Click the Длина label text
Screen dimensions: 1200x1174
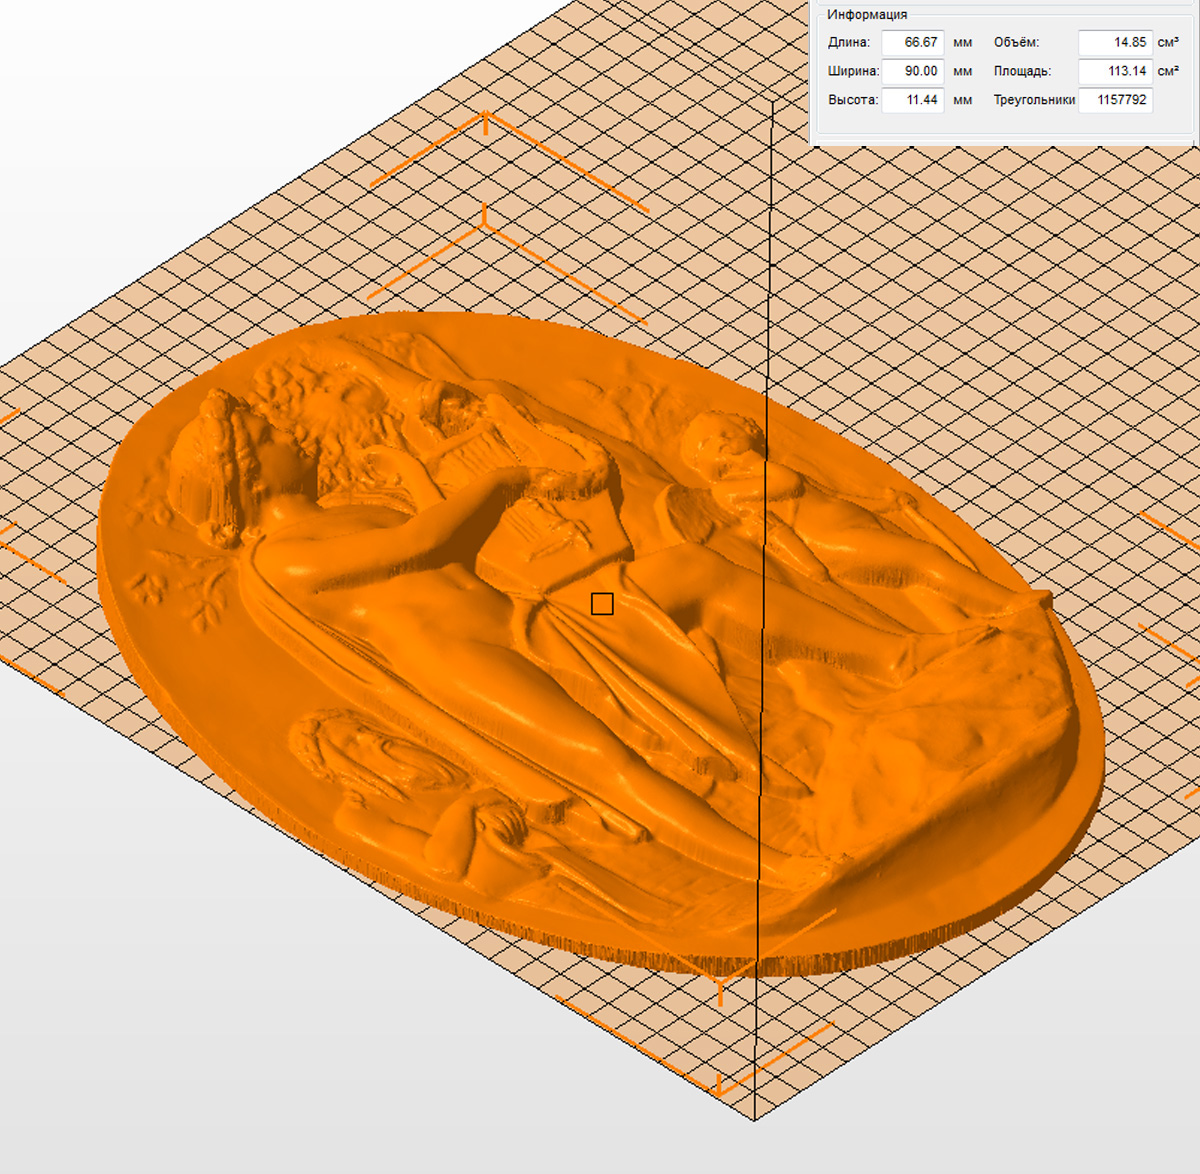click(849, 43)
